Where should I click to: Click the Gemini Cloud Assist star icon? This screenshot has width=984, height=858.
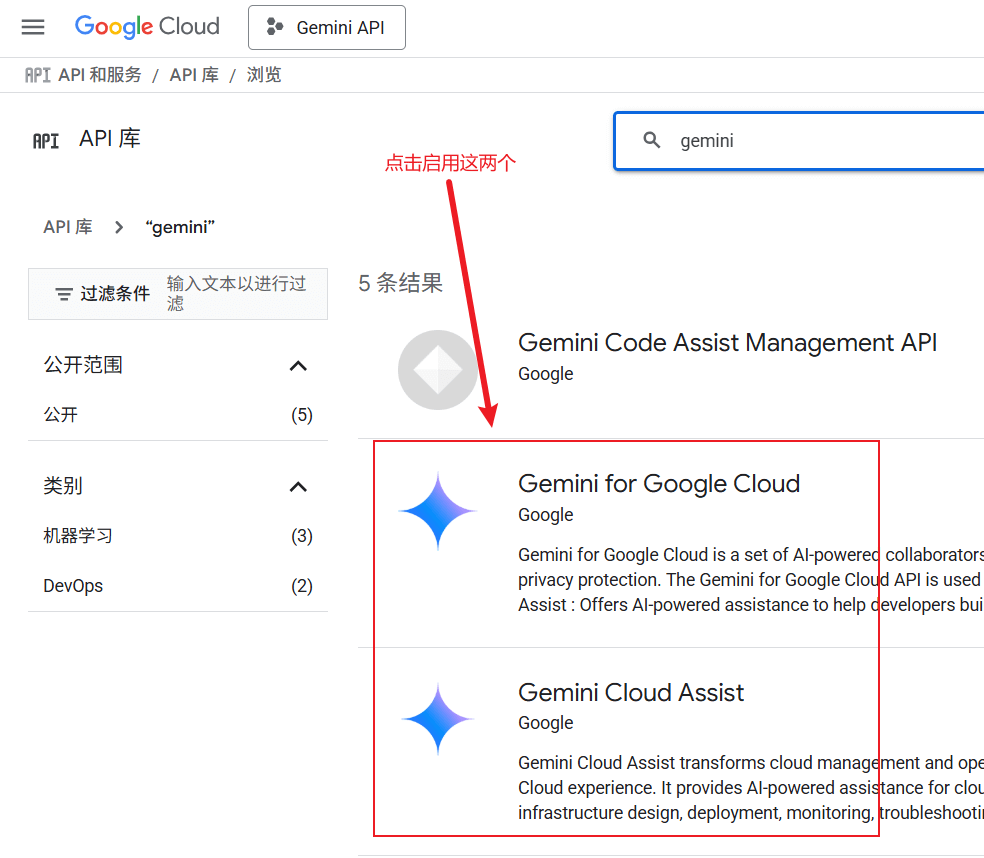point(437,719)
